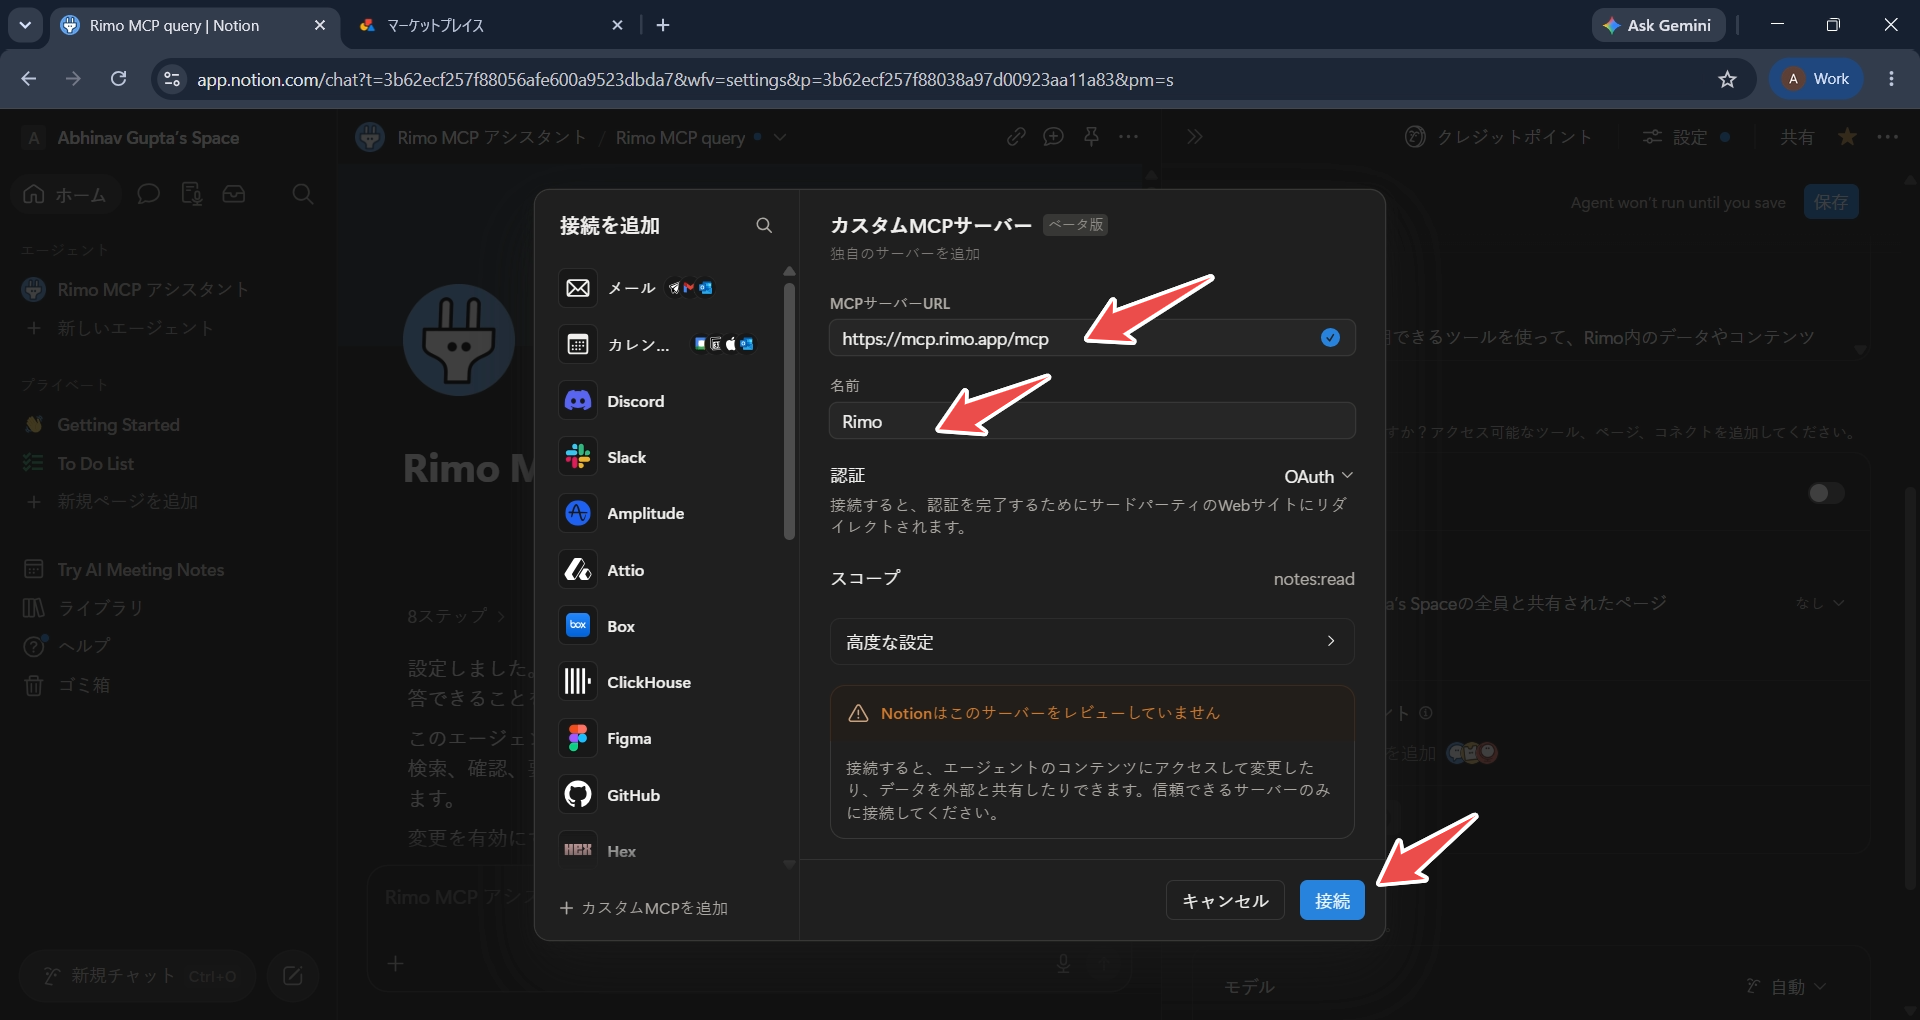
Task: Click the chat bubble icon in sidebar
Action: tap(148, 194)
